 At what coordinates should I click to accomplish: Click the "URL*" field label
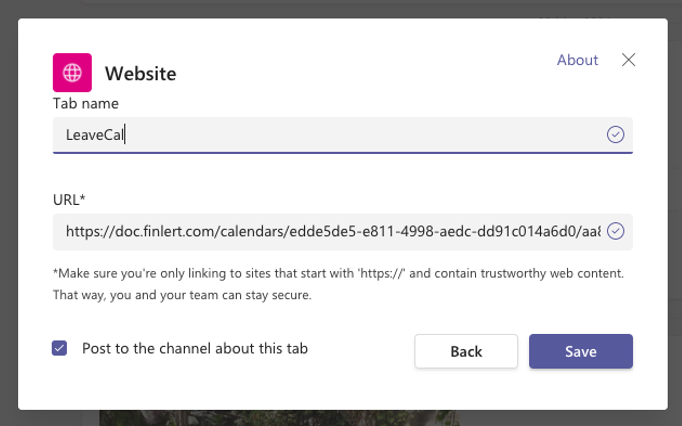[x=68, y=200]
